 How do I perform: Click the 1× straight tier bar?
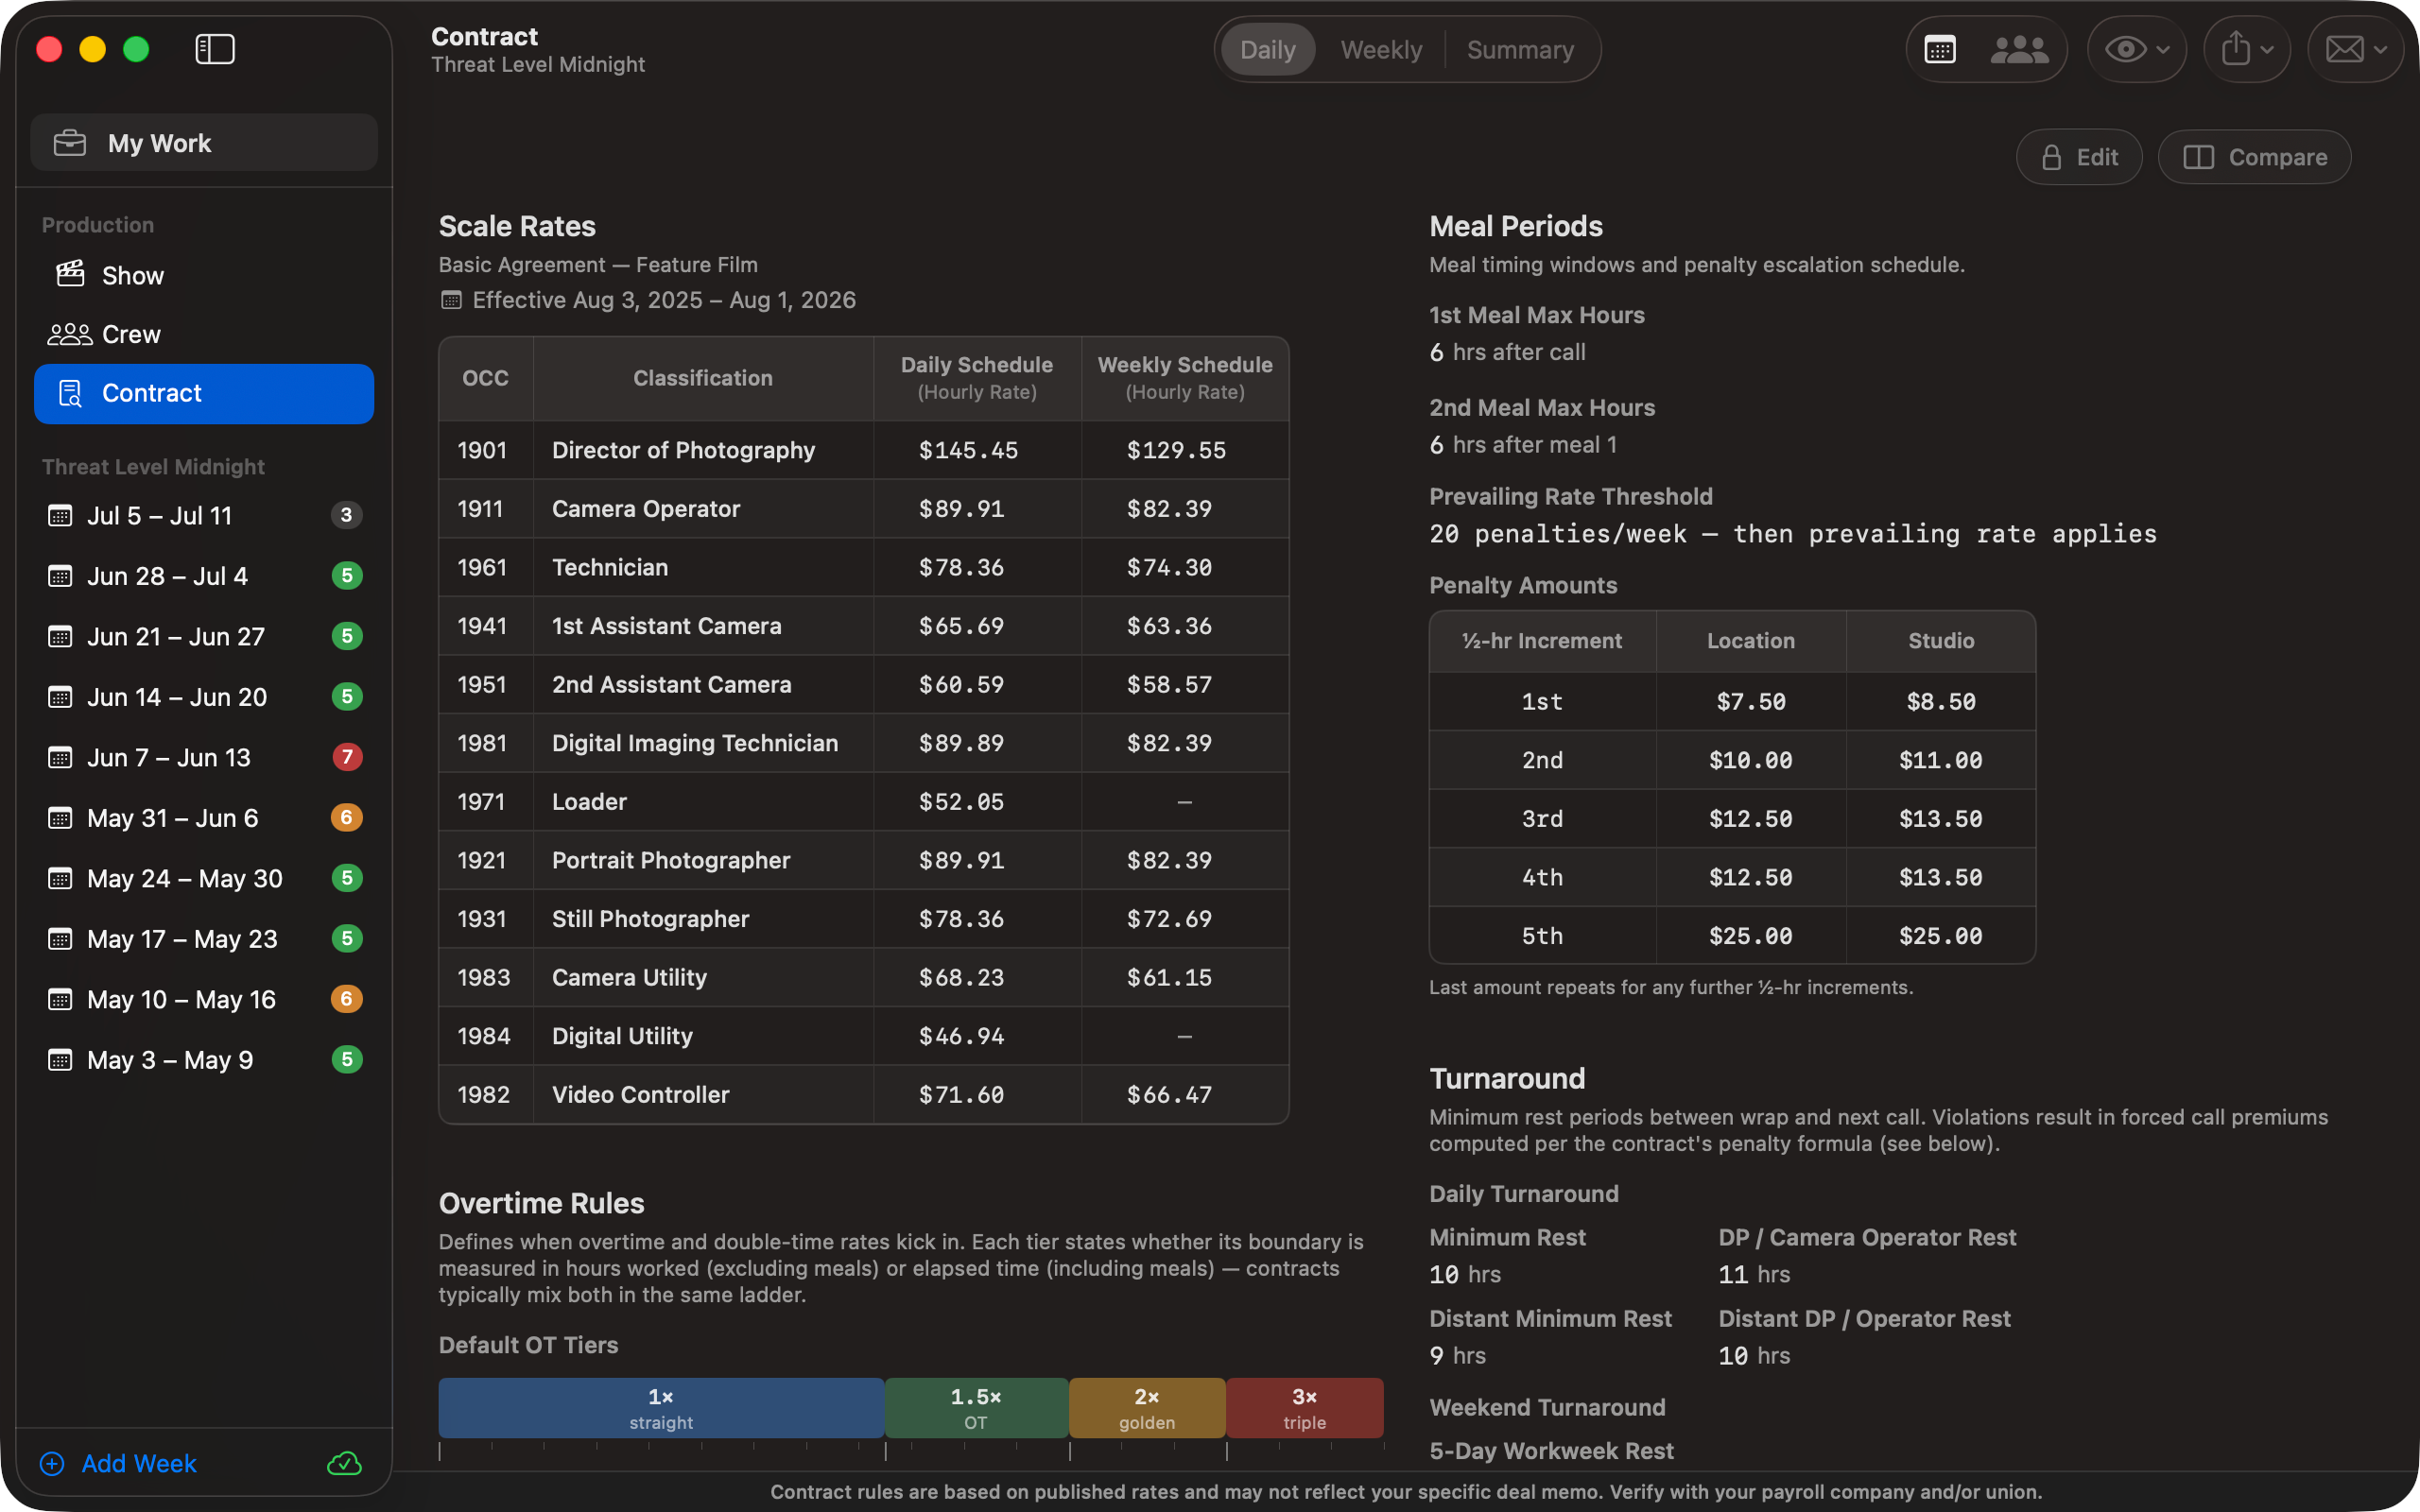click(661, 1408)
